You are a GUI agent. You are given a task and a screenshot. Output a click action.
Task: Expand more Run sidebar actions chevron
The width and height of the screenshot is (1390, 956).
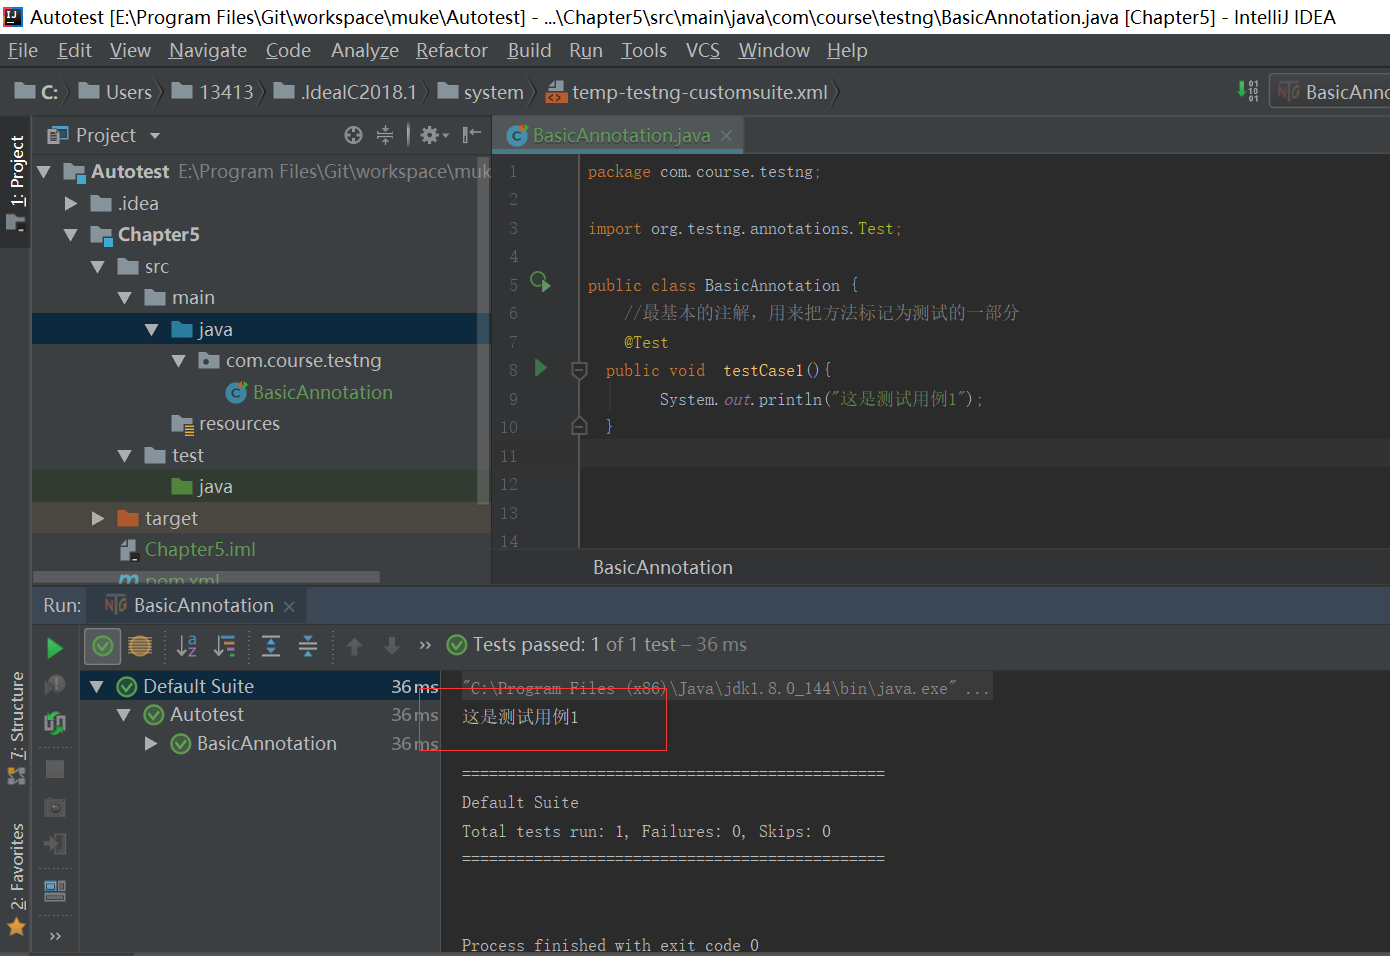[55, 936]
